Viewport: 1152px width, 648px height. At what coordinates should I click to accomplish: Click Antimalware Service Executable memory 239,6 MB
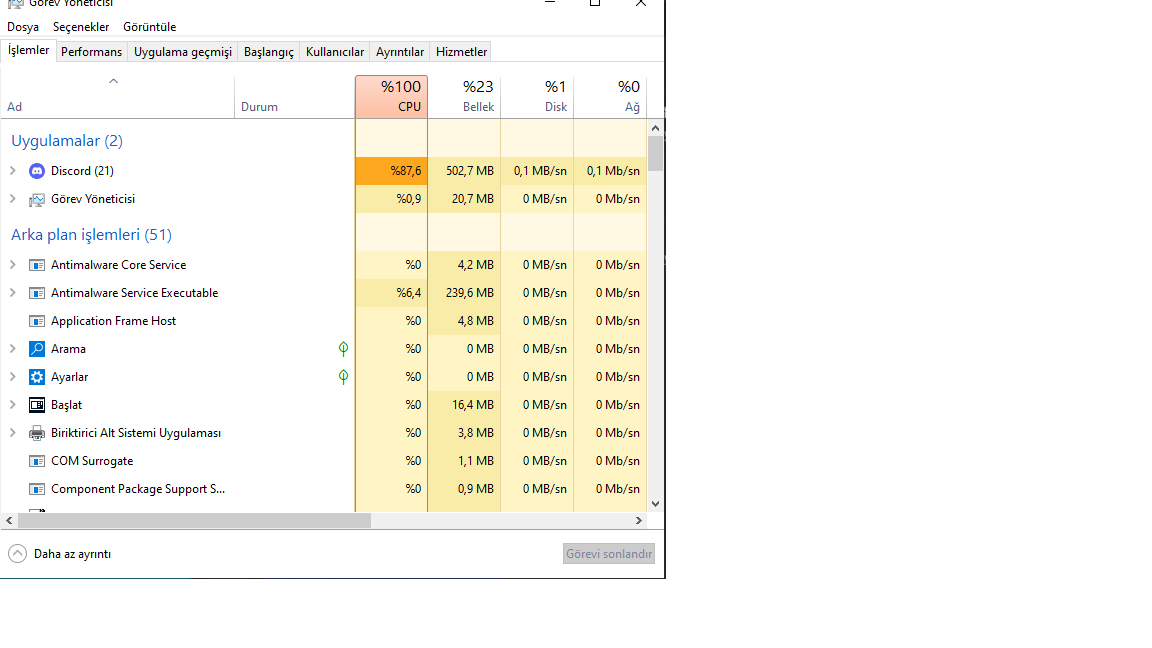[x=469, y=293]
